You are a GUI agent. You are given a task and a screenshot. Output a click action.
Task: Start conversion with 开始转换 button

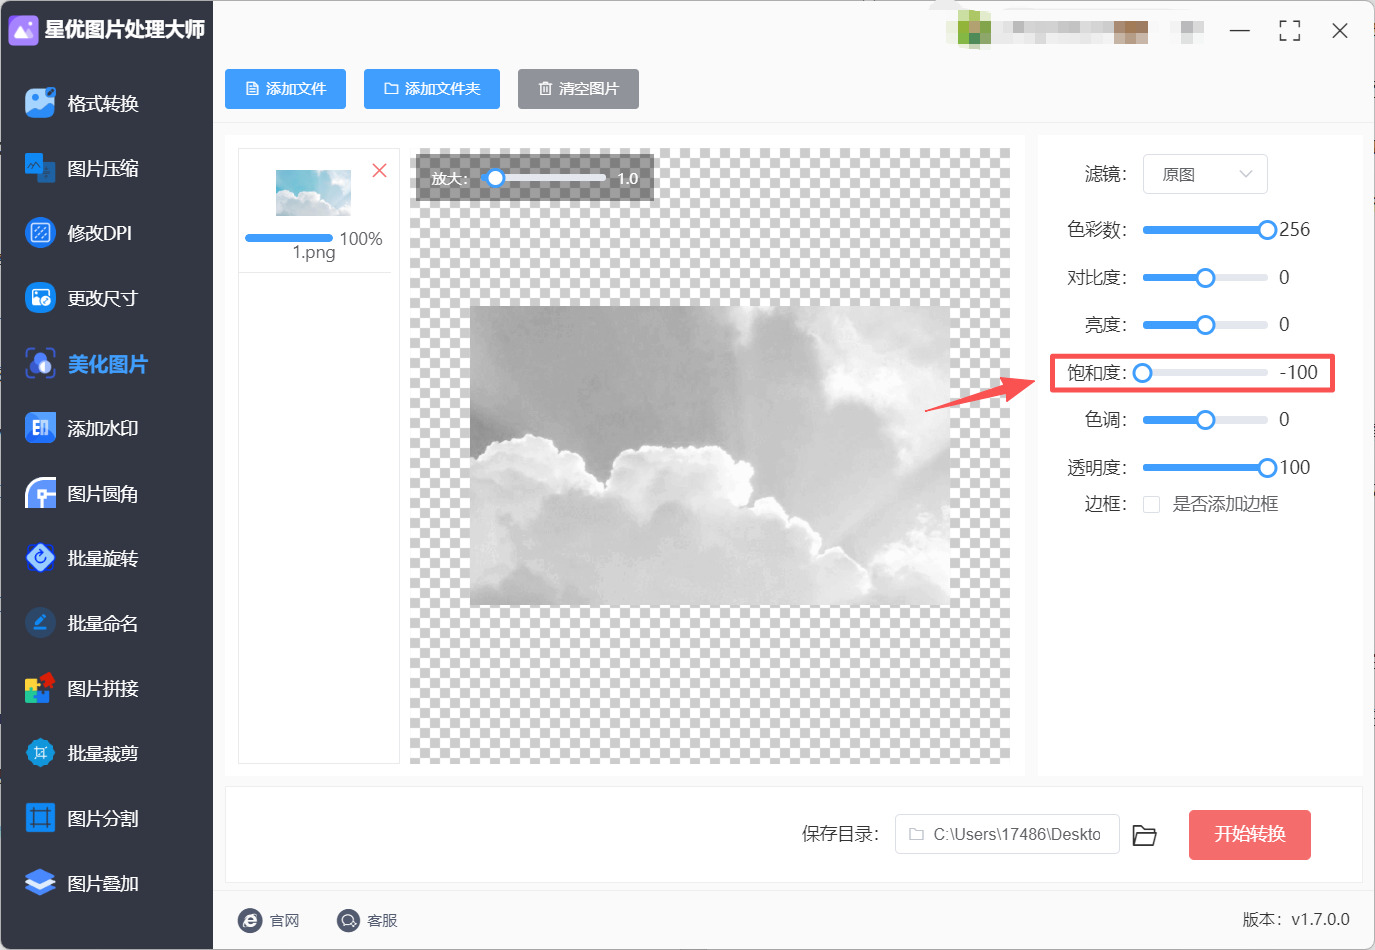[1250, 835]
